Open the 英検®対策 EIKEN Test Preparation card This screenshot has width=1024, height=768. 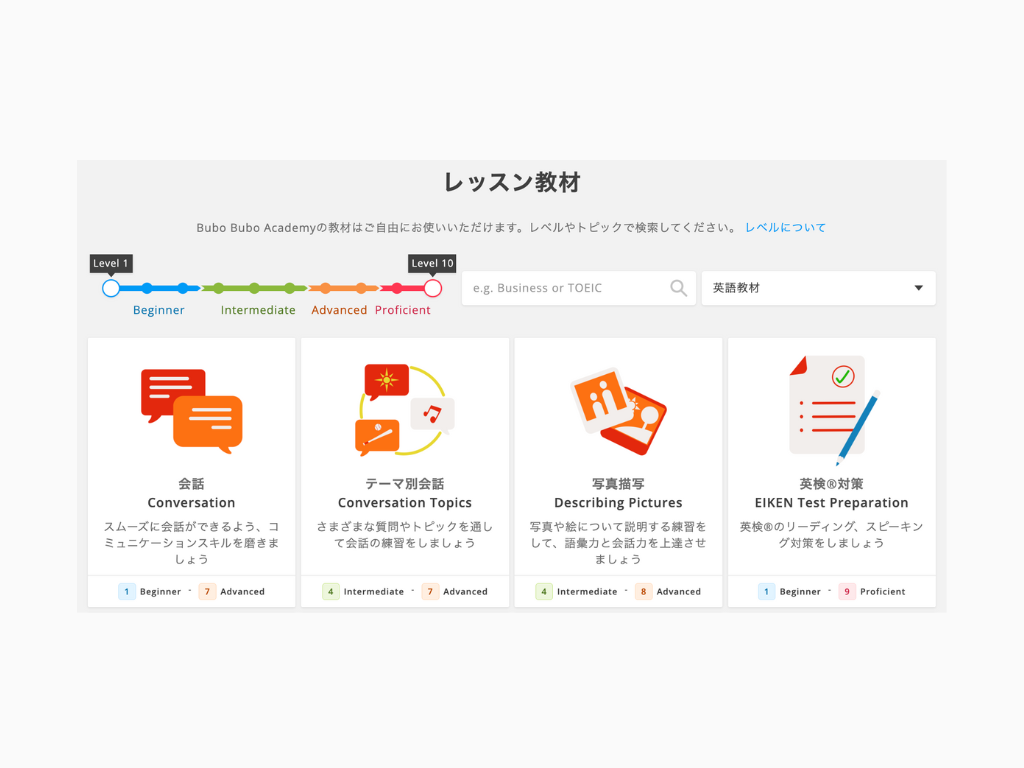point(831,470)
